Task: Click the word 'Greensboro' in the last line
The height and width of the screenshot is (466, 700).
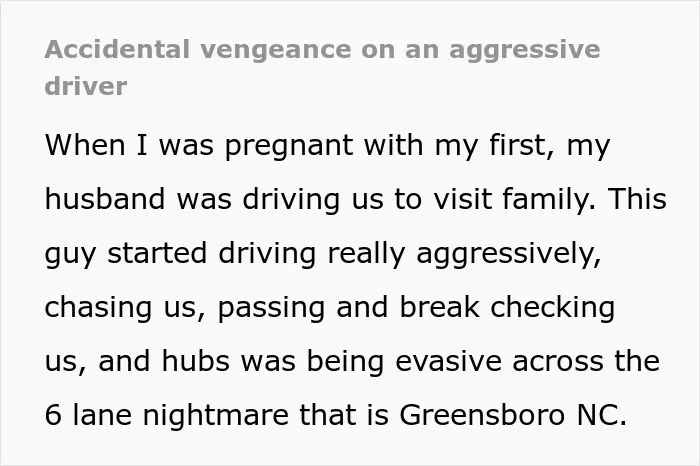Action: point(482,415)
